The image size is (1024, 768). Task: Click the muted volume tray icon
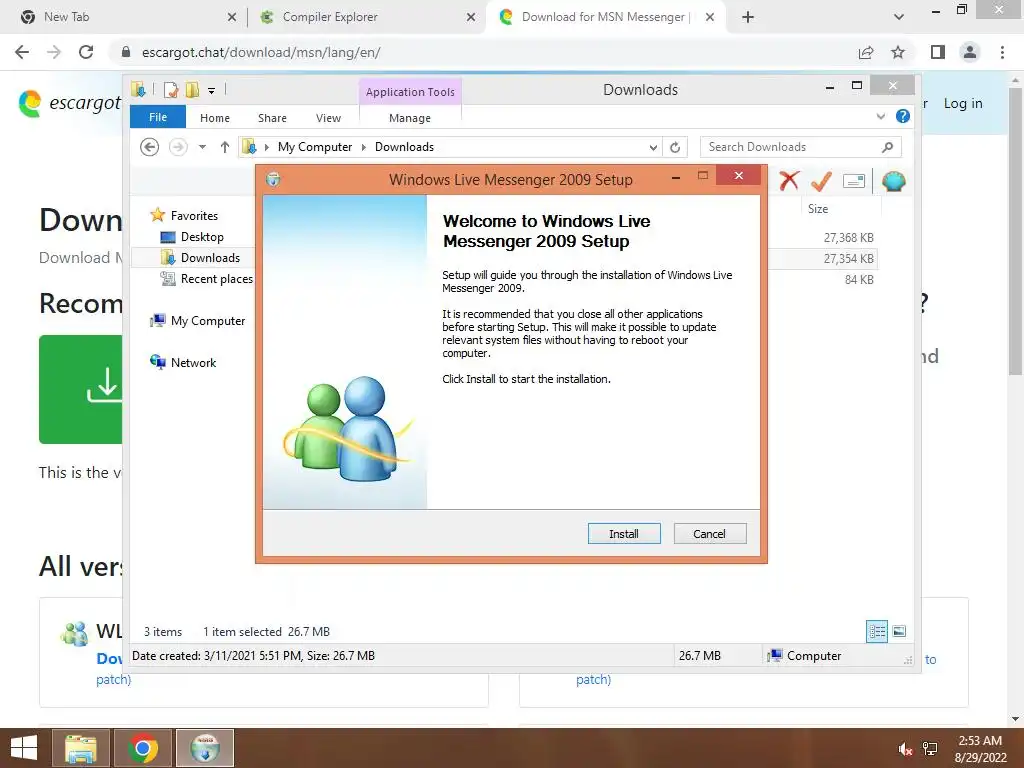904,749
